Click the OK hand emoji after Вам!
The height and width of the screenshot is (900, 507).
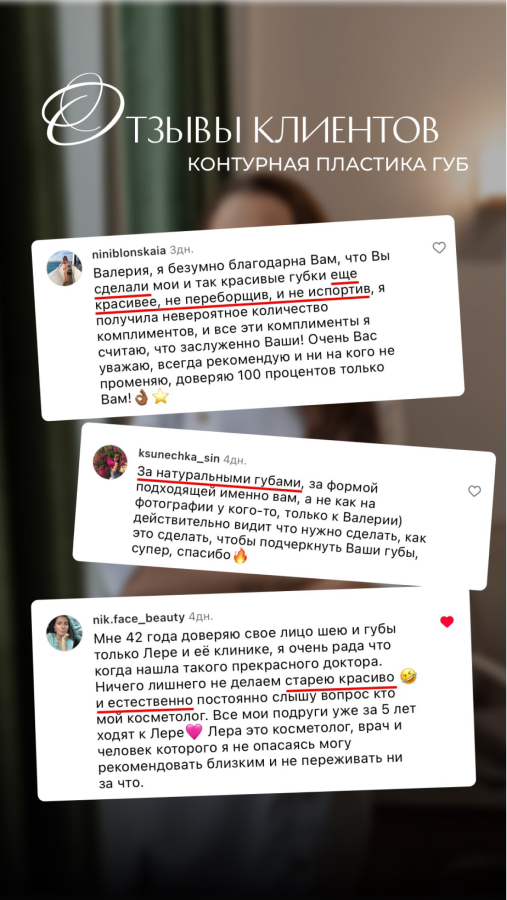click(142, 398)
